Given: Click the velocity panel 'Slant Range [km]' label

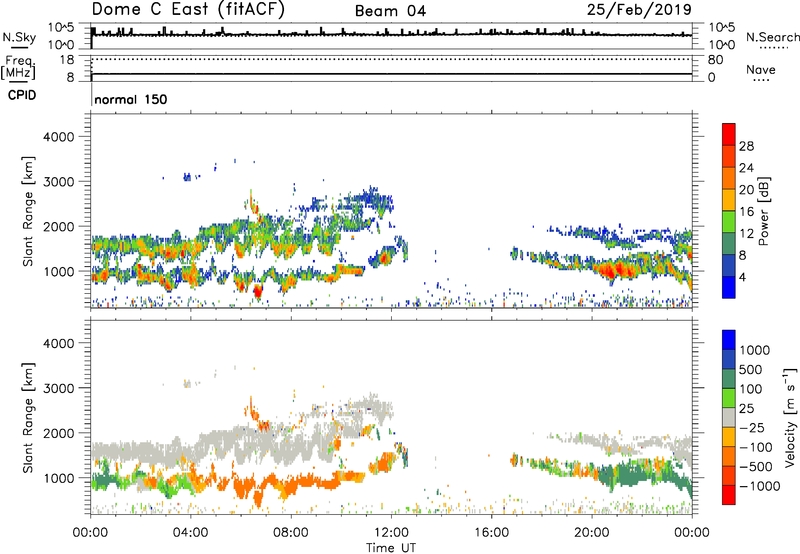Looking at the screenshot, I should coord(28,417).
